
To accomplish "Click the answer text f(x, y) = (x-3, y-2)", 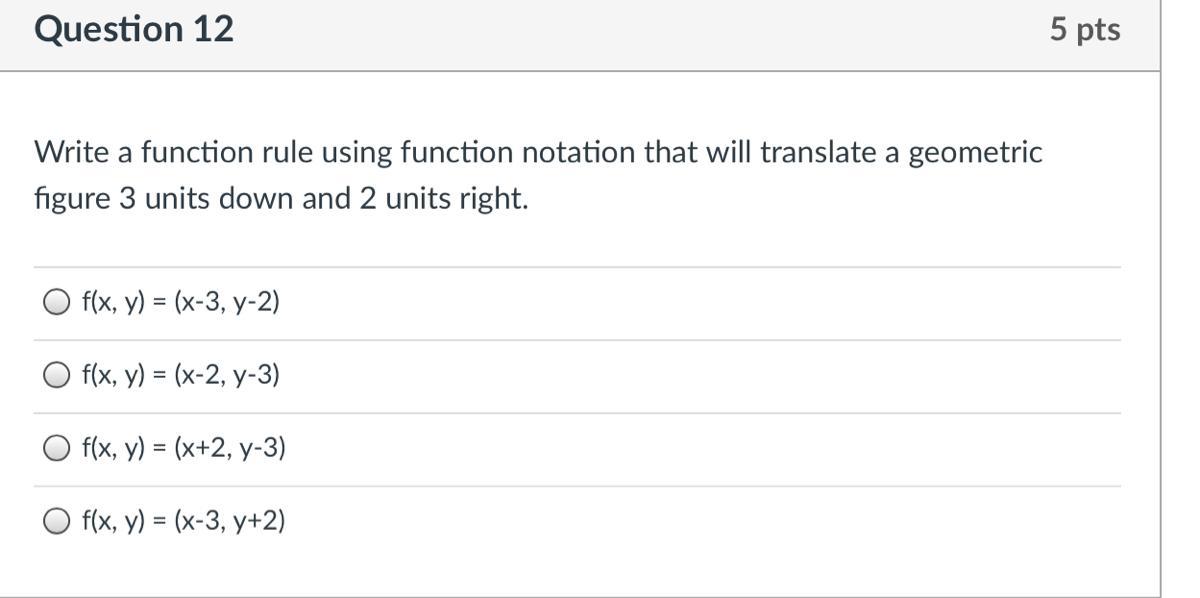I will click(x=181, y=302).
